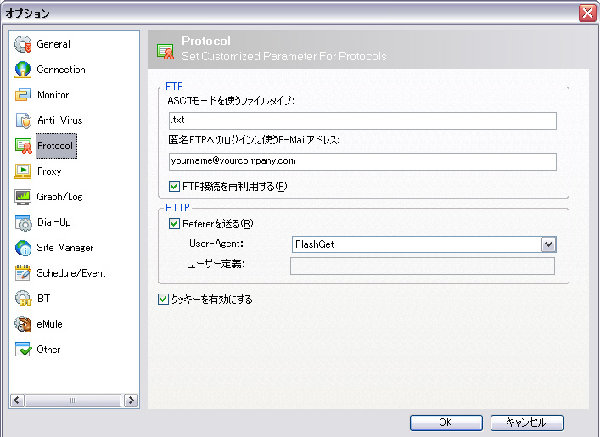Click the anonymous FTP email address field
The width and height of the screenshot is (600, 437).
pyautogui.click(x=361, y=159)
